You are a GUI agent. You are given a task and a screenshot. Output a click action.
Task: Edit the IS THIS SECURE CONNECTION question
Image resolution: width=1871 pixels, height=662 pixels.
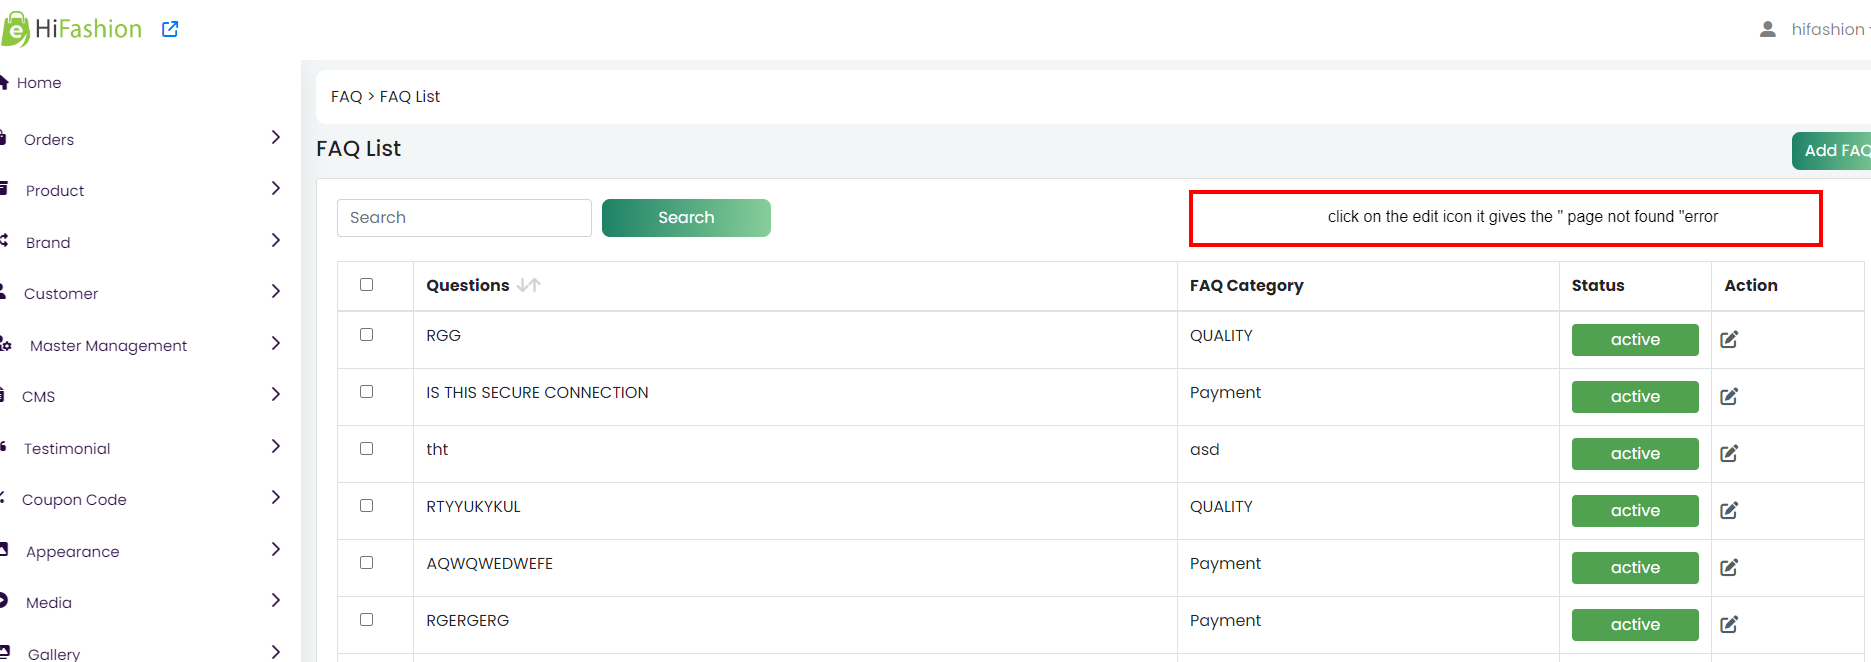point(1729,397)
